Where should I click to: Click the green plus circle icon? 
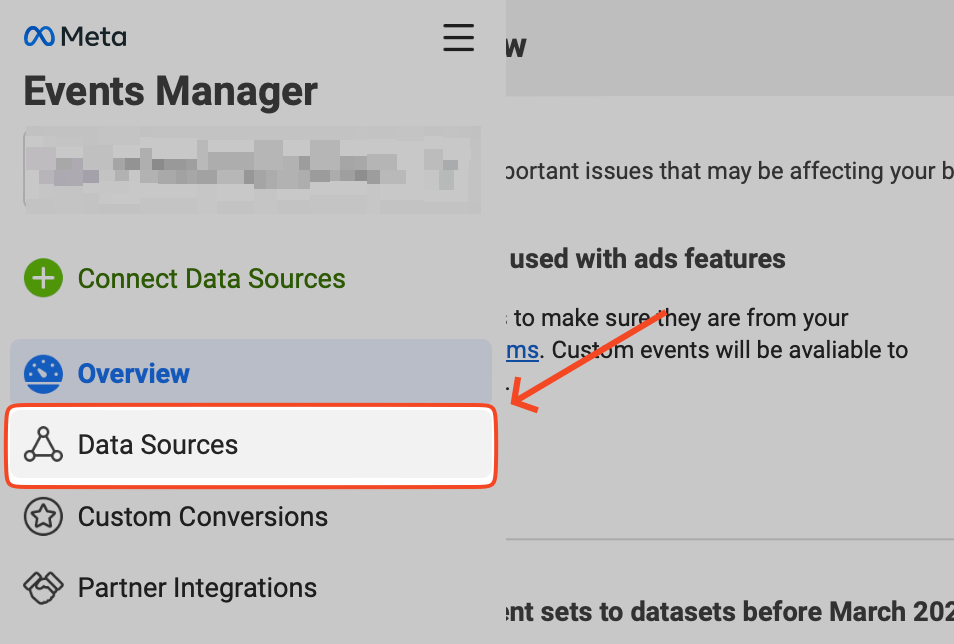pyautogui.click(x=43, y=278)
